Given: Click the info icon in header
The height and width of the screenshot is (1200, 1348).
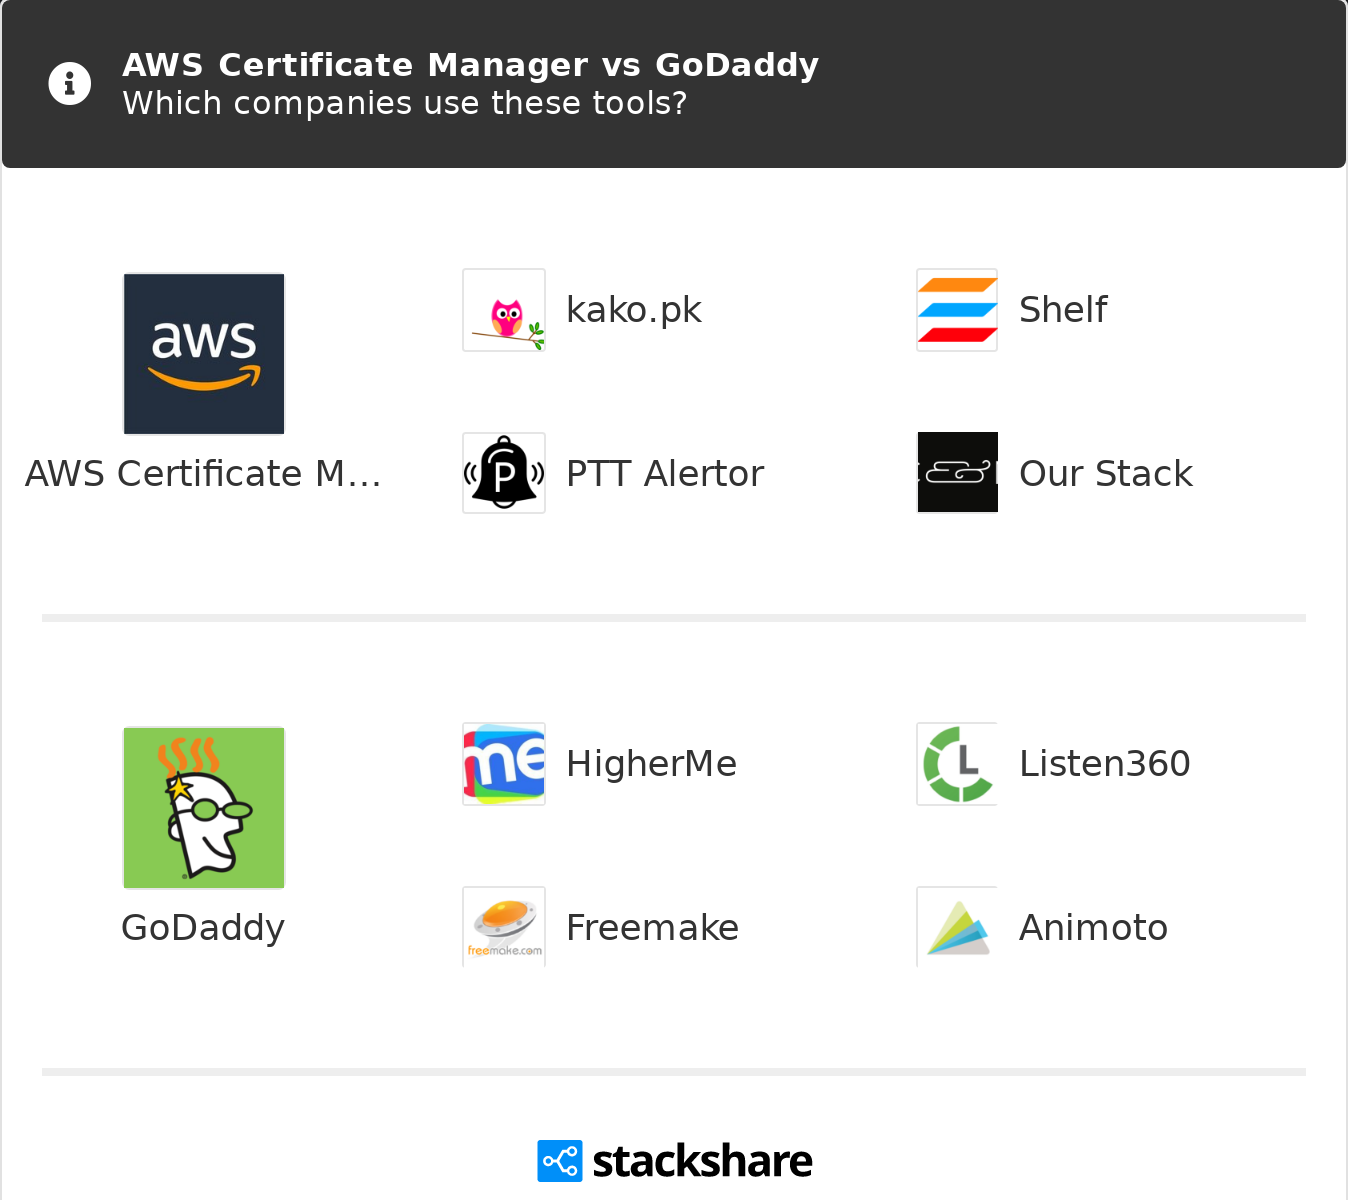Looking at the screenshot, I should pos(70,84).
